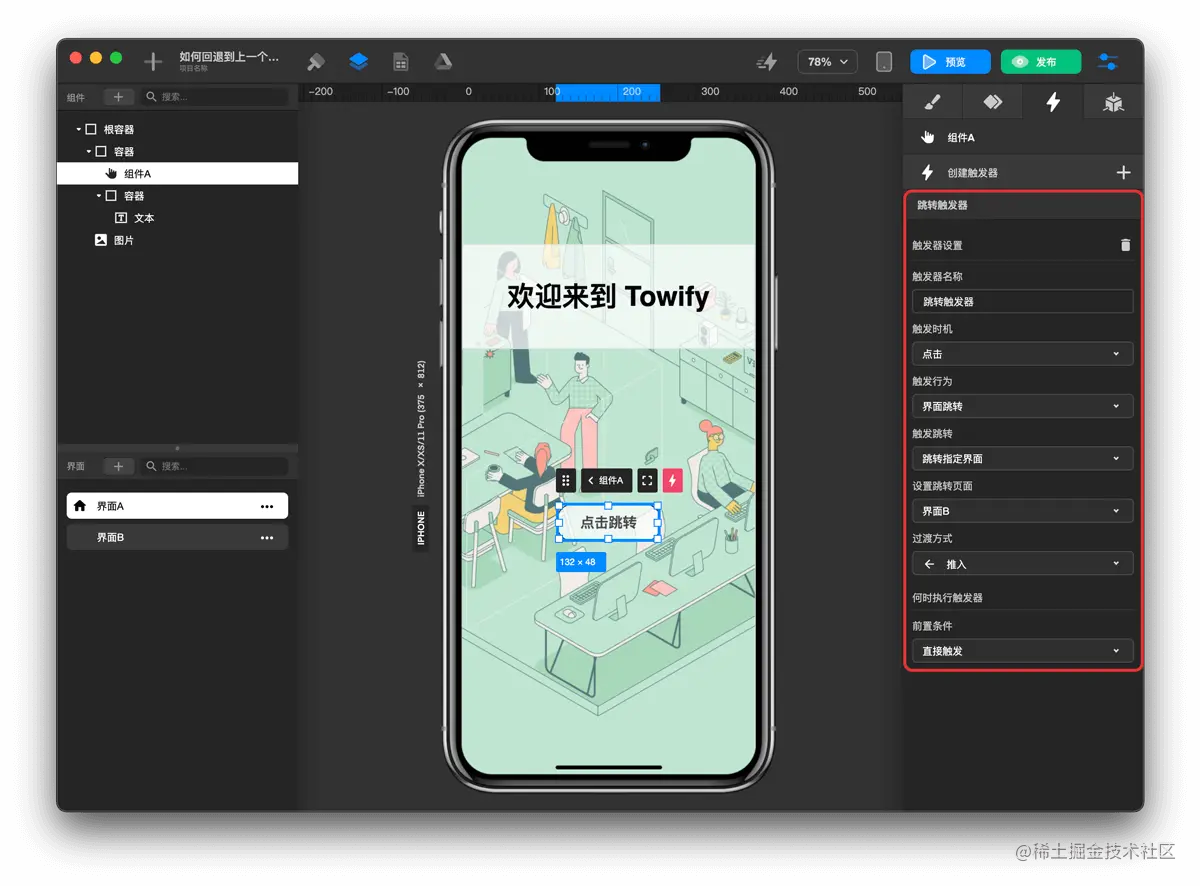Select the 界面A page row
The image size is (1200, 886).
tap(178, 506)
